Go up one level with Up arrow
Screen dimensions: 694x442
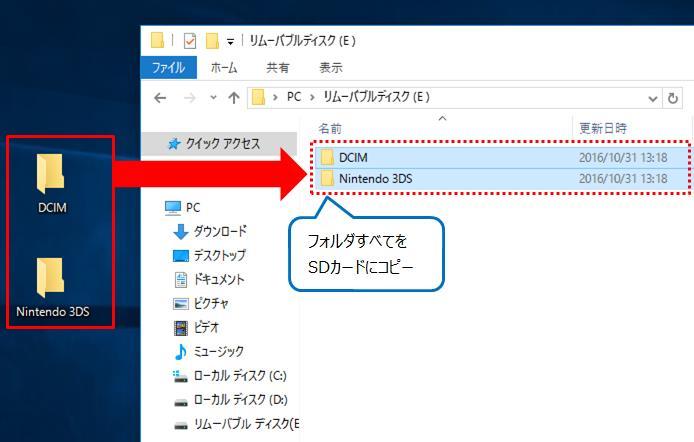pos(233,97)
